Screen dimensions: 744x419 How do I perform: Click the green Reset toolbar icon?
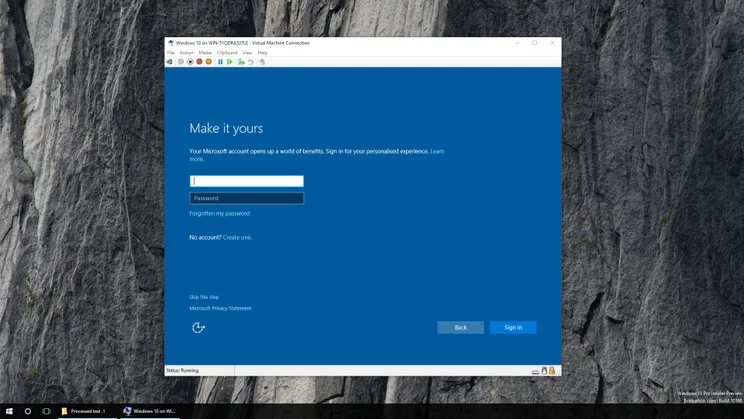pos(230,62)
